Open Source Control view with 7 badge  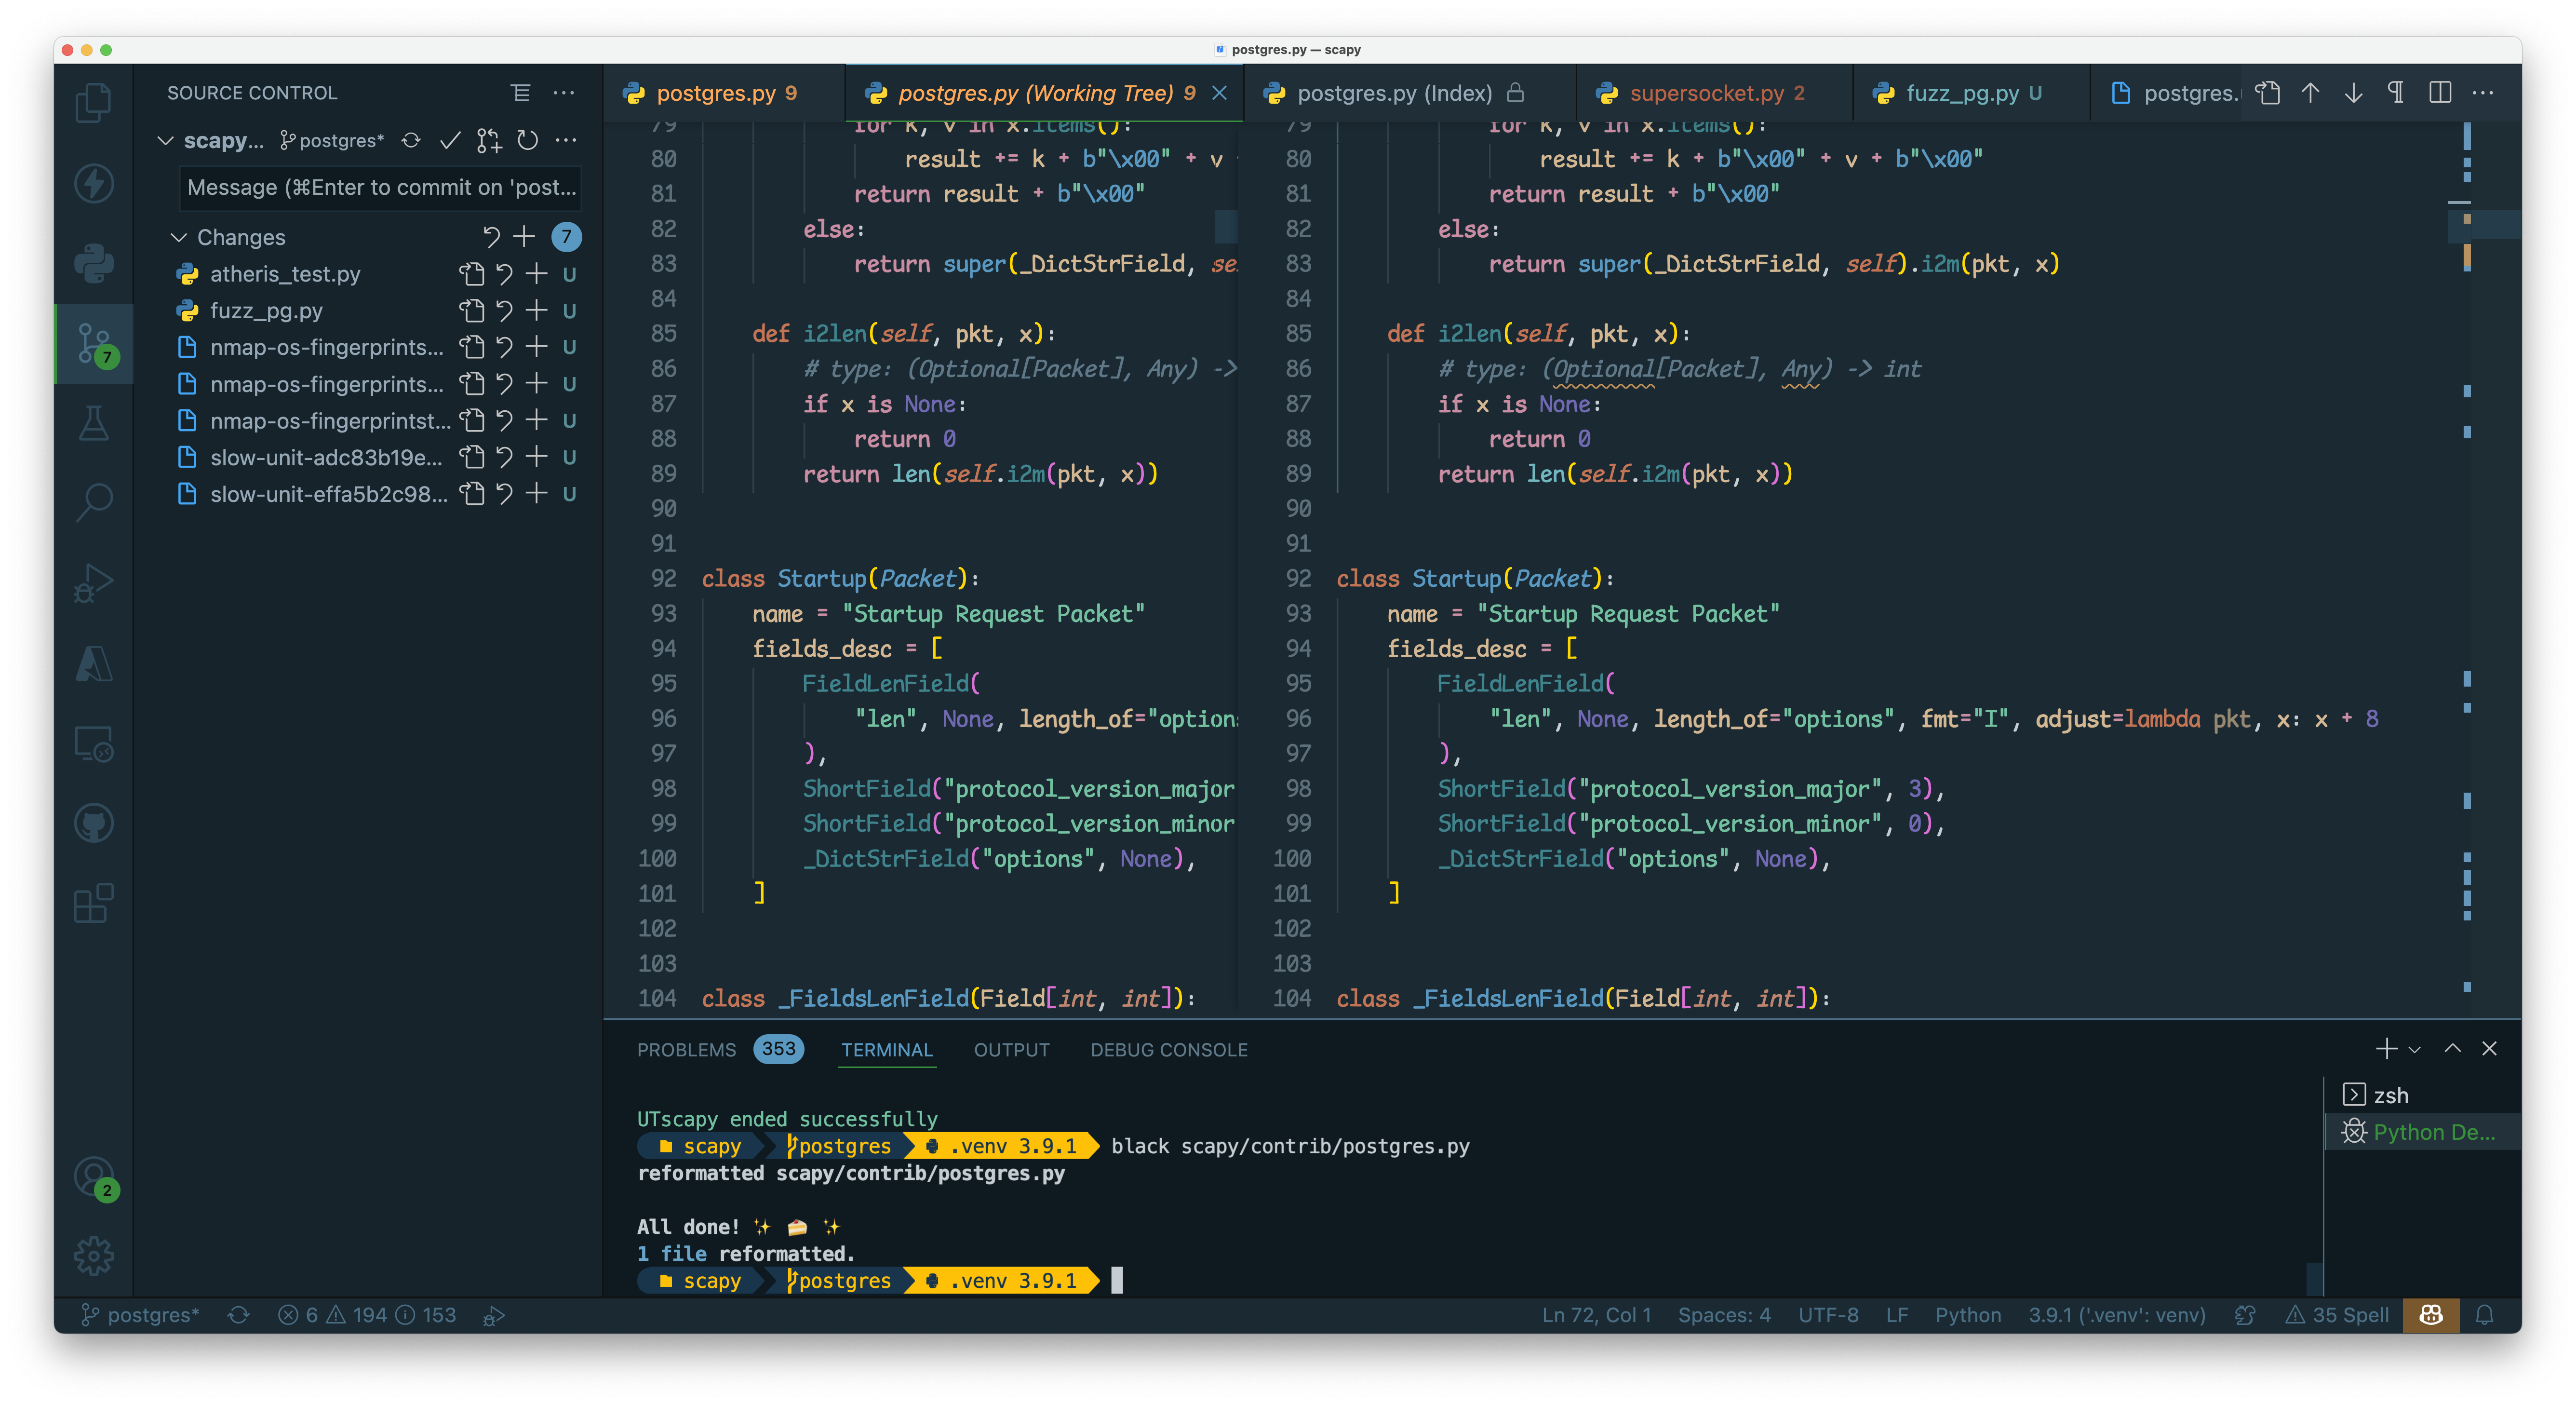point(93,343)
